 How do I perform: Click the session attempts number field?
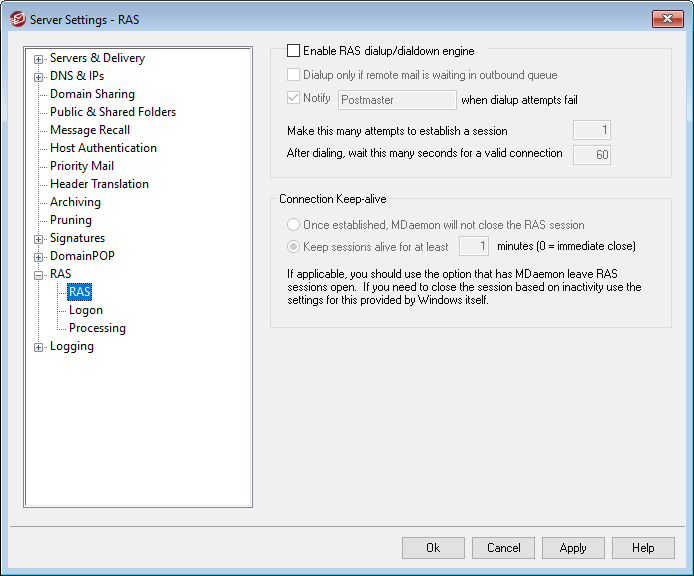pos(591,131)
